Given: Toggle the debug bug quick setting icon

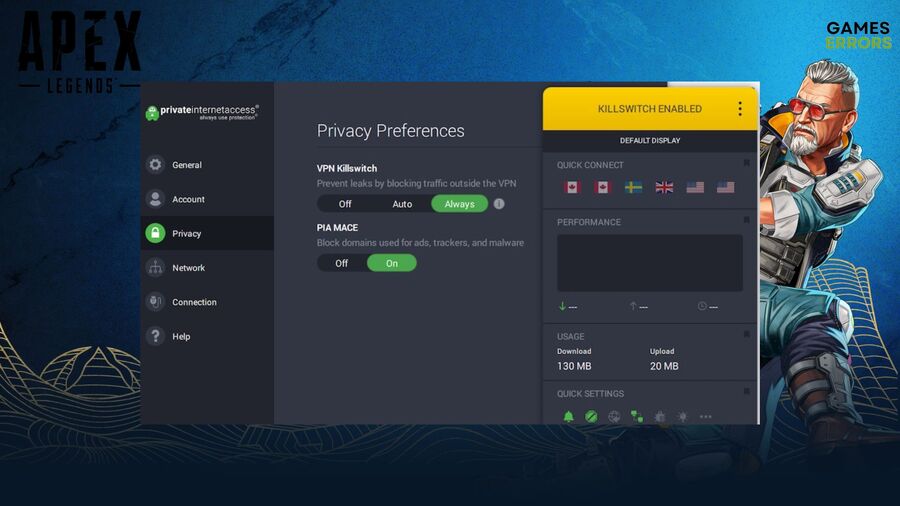Looking at the screenshot, I should pyautogui.click(x=660, y=417).
